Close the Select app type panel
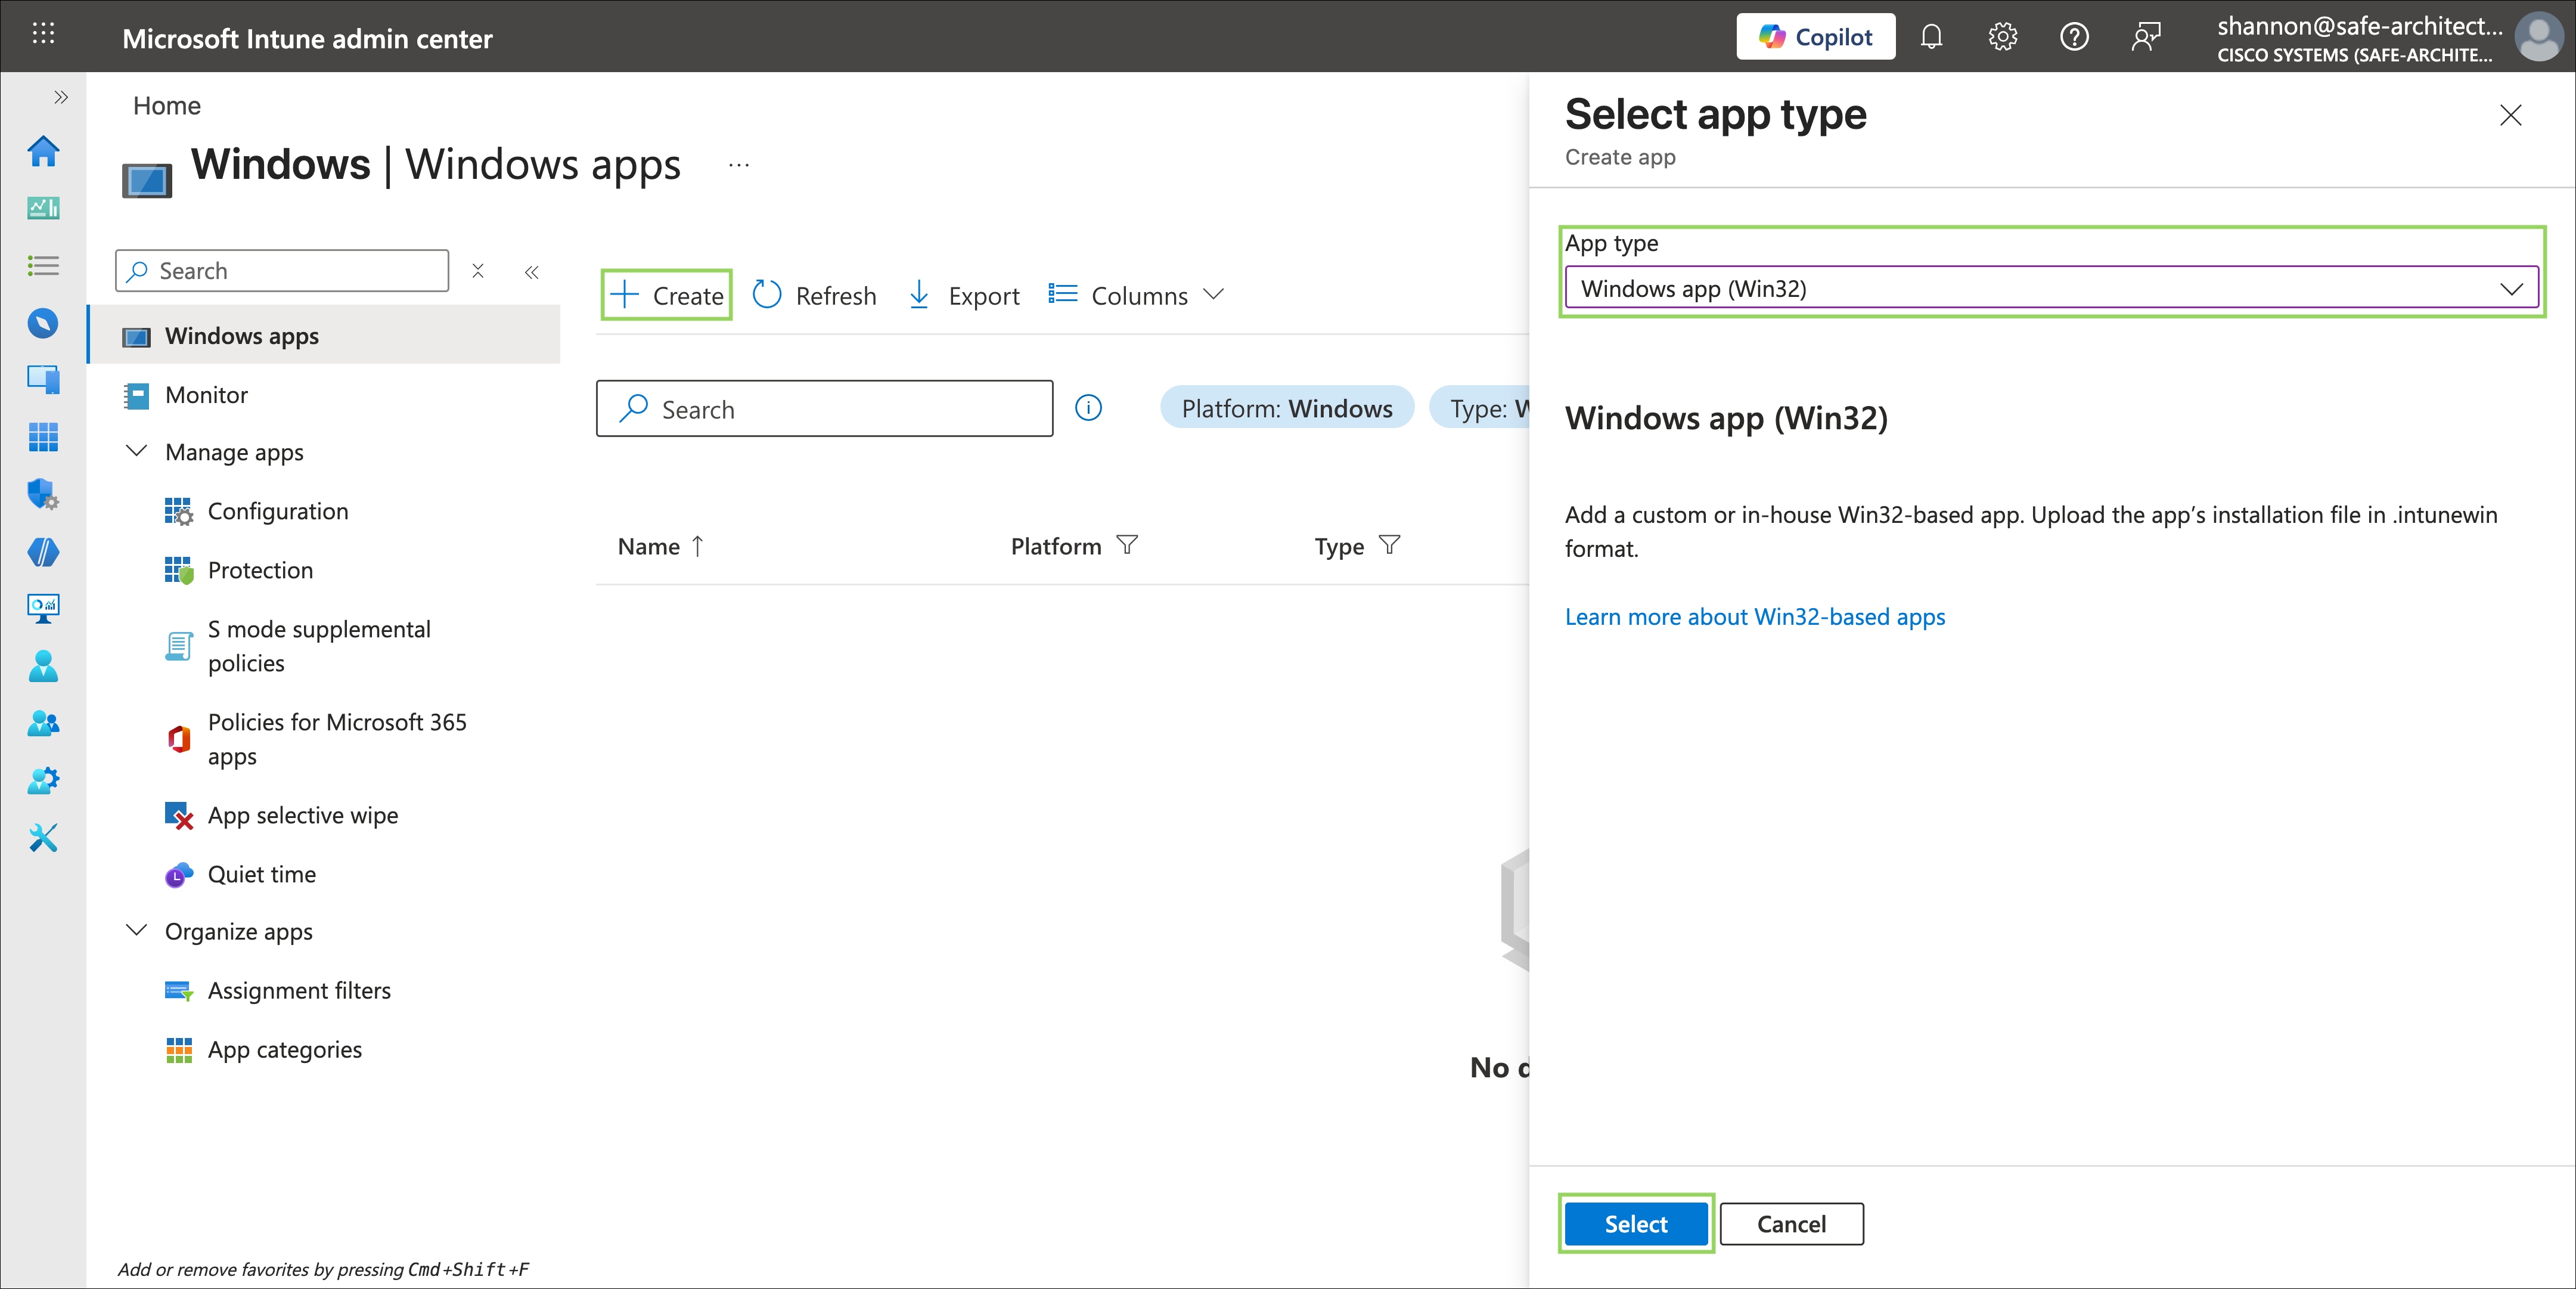This screenshot has width=2576, height=1289. pos(2510,115)
